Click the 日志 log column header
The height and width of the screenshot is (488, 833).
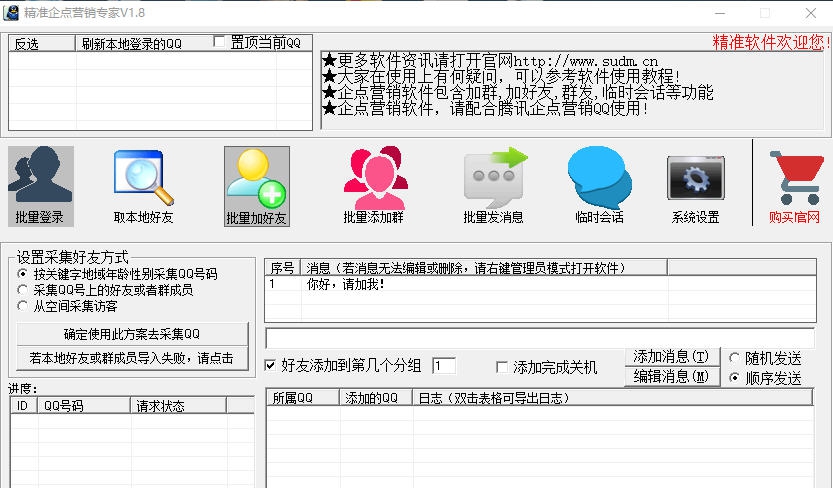(x=613, y=398)
